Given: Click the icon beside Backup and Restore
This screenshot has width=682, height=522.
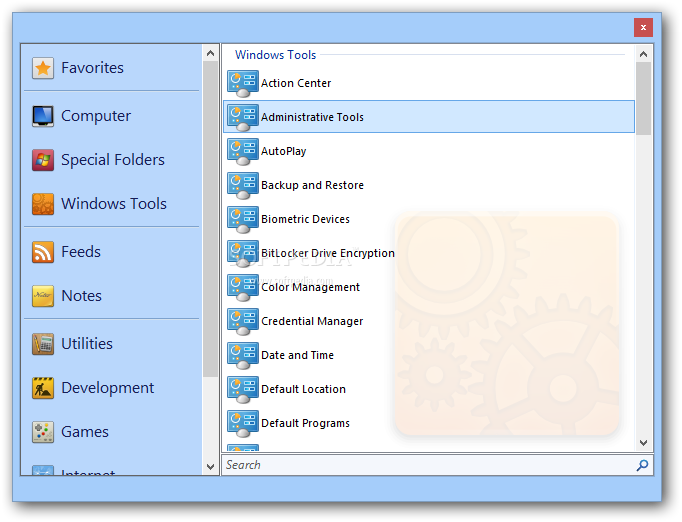Looking at the screenshot, I should tap(243, 185).
